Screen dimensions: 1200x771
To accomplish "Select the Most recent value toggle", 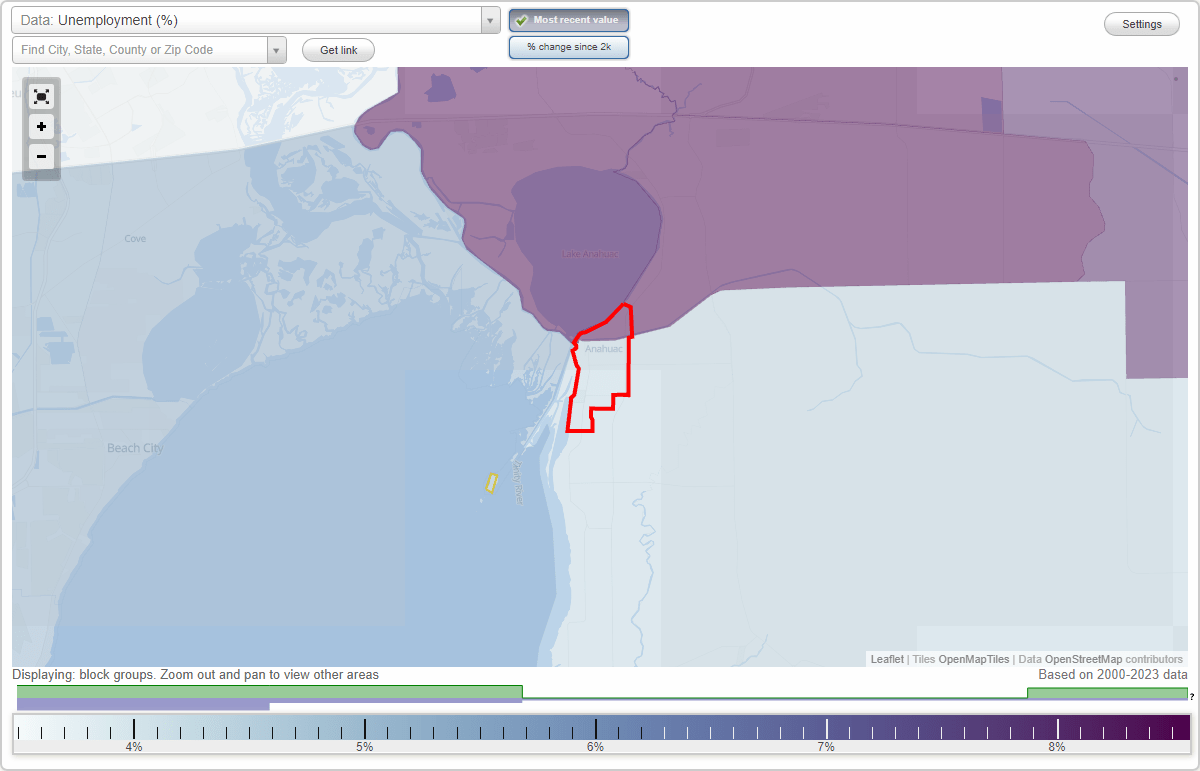I will tap(569, 20).
